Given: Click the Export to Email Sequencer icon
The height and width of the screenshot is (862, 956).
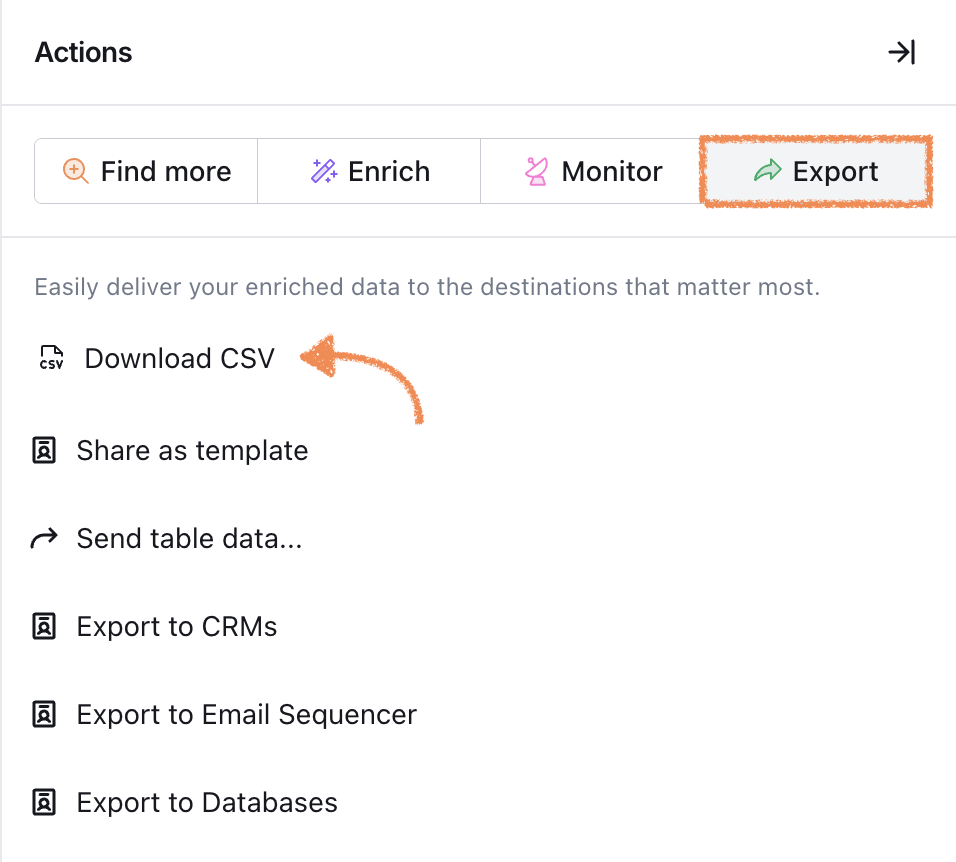Looking at the screenshot, I should [44, 714].
